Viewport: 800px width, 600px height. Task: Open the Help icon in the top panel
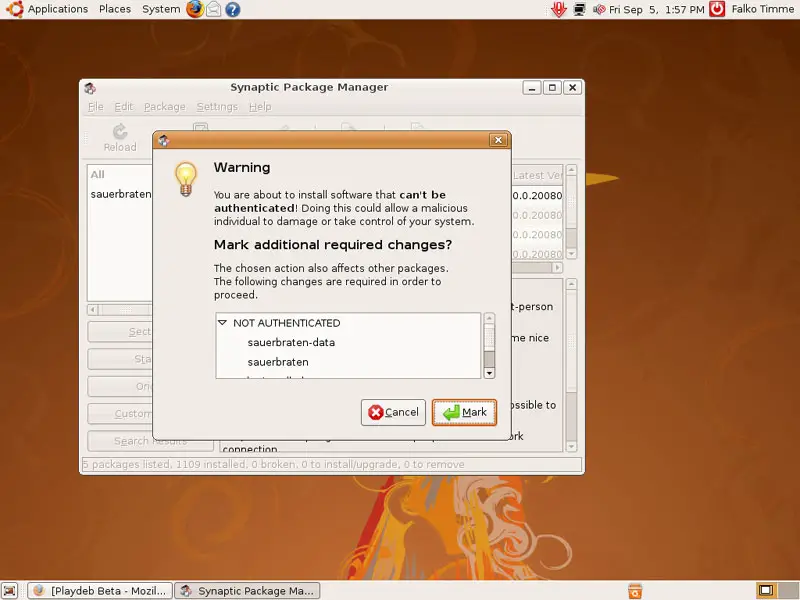(x=233, y=9)
